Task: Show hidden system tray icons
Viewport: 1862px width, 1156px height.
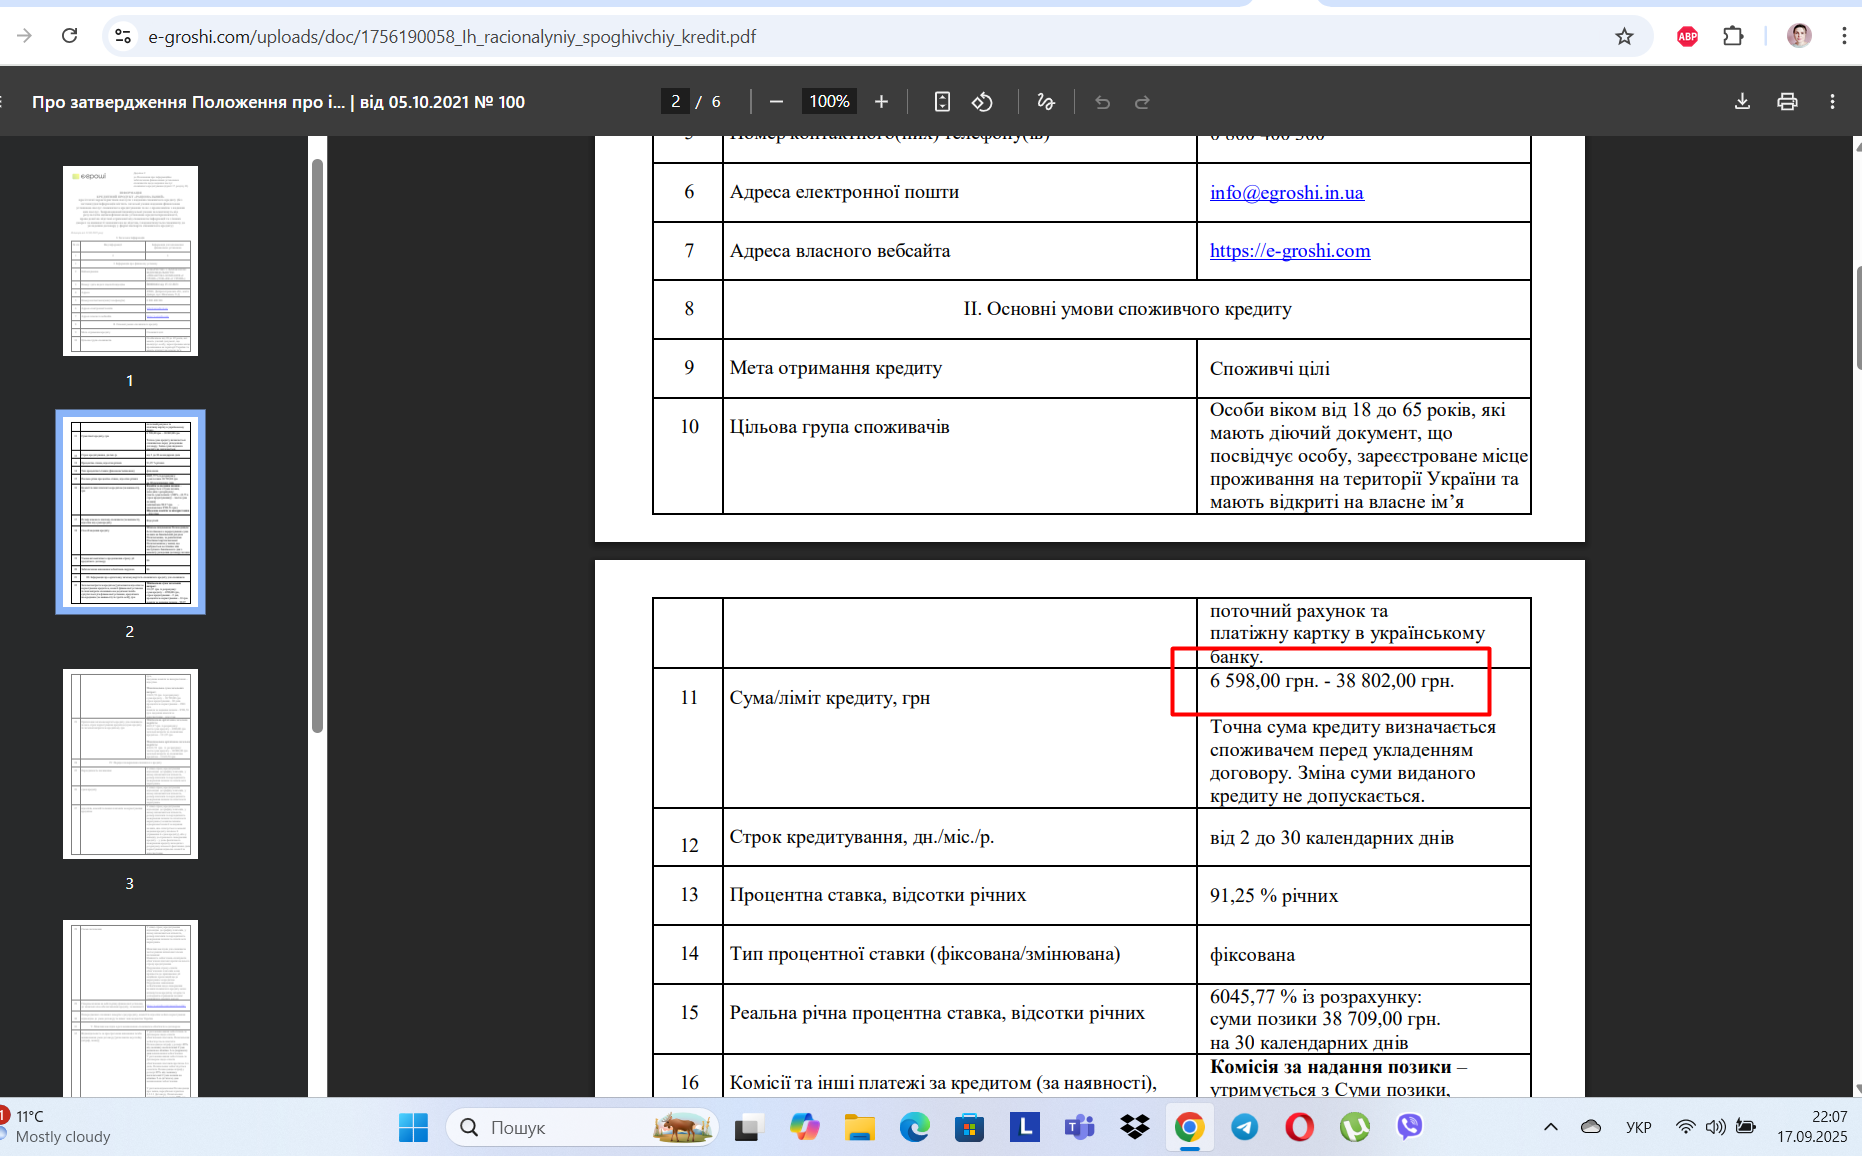Action: pyautogui.click(x=1551, y=1127)
